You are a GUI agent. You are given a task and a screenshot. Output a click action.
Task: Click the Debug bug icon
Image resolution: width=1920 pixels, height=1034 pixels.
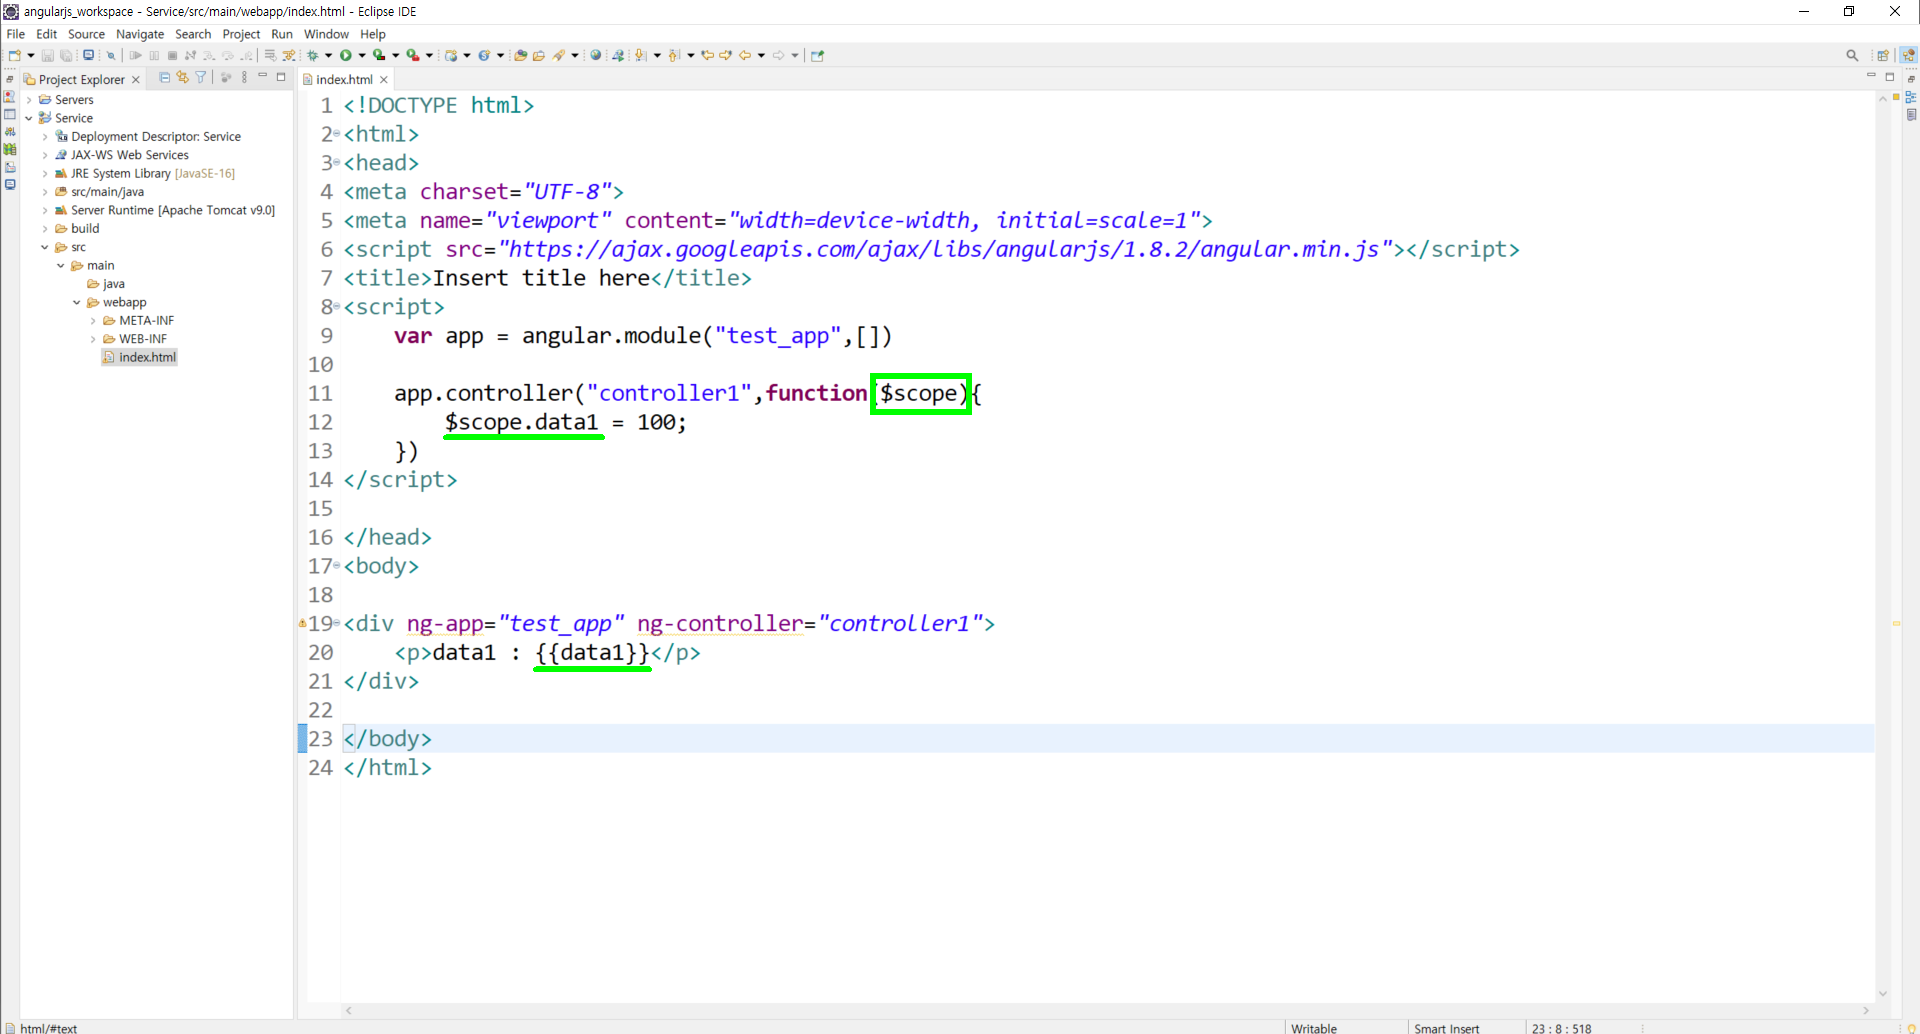coord(312,55)
